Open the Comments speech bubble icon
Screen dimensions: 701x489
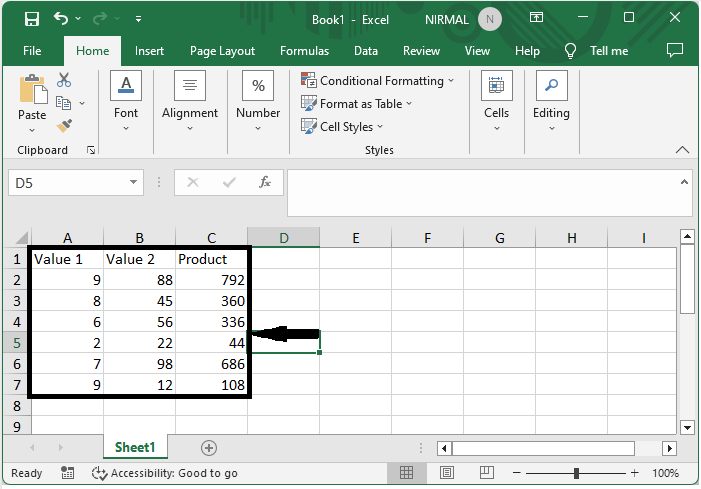675,50
